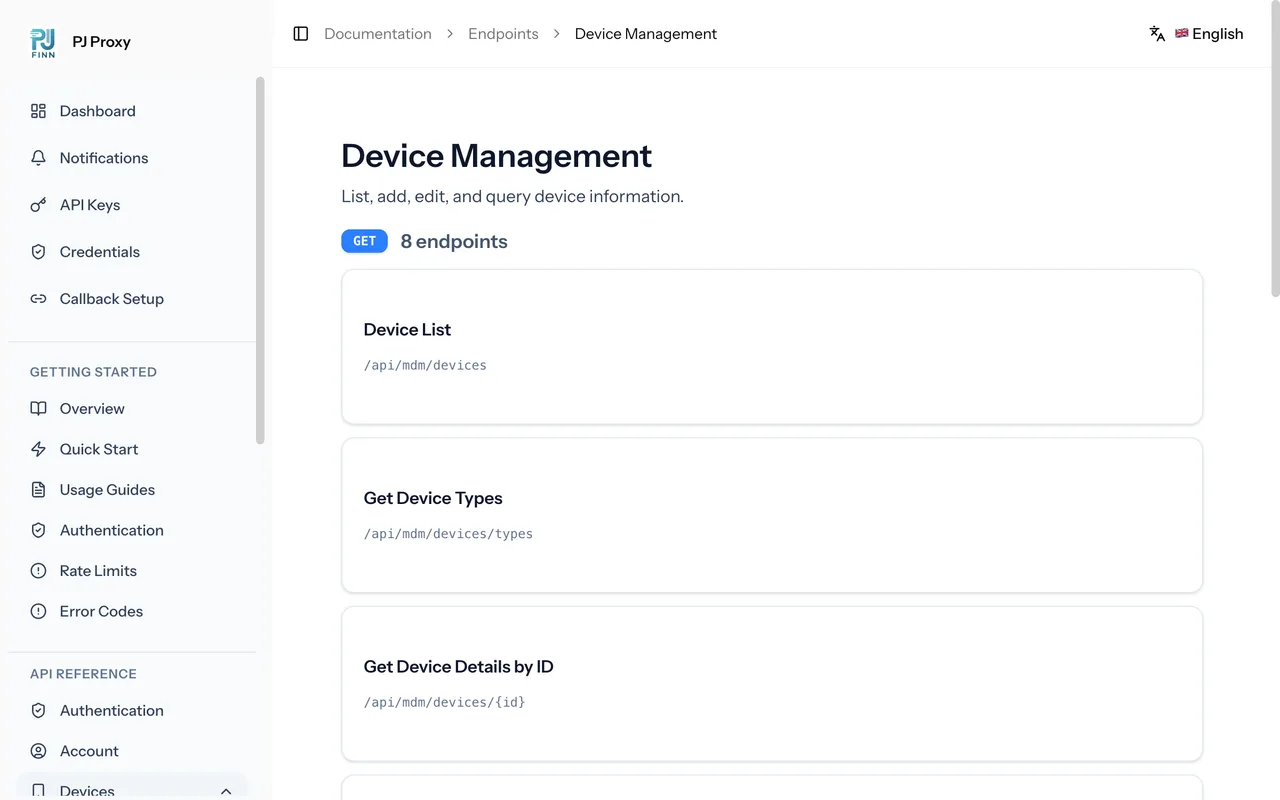This screenshot has width=1280, height=800.
Task: Click the Credentials shield icon
Action: [x=38, y=252]
